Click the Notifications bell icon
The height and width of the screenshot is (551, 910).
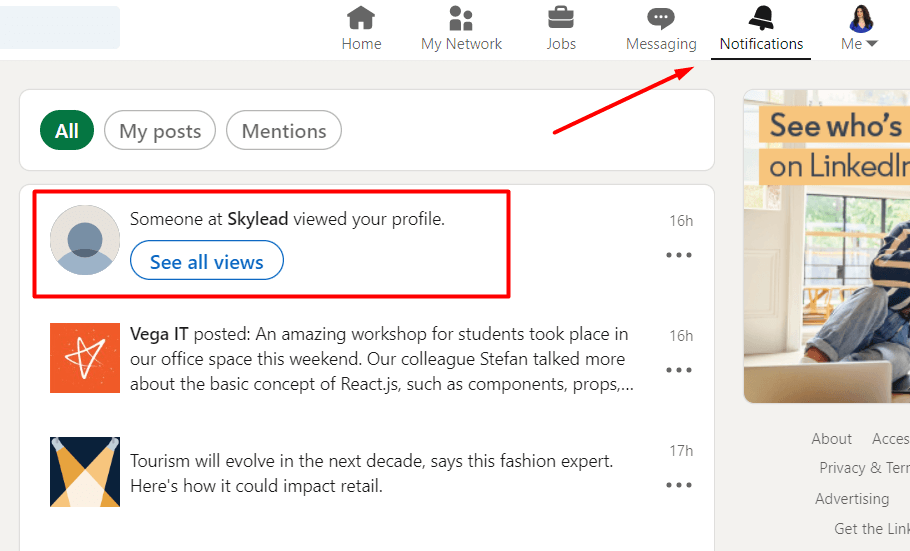click(x=762, y=18)
